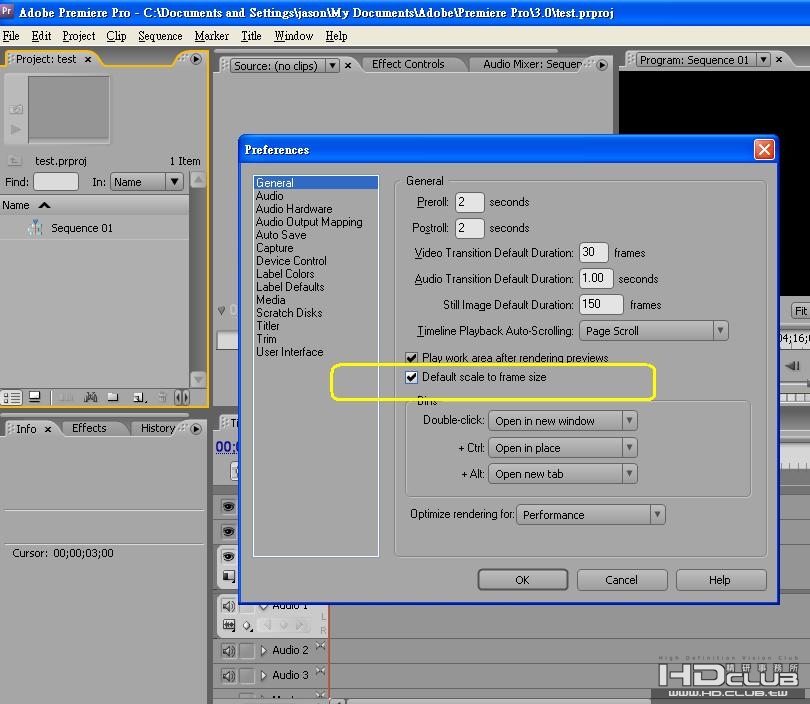This screenshot has height=704, width=810.
Task: Click Cancel in Preferences dialog
Action: coord(621,580)
